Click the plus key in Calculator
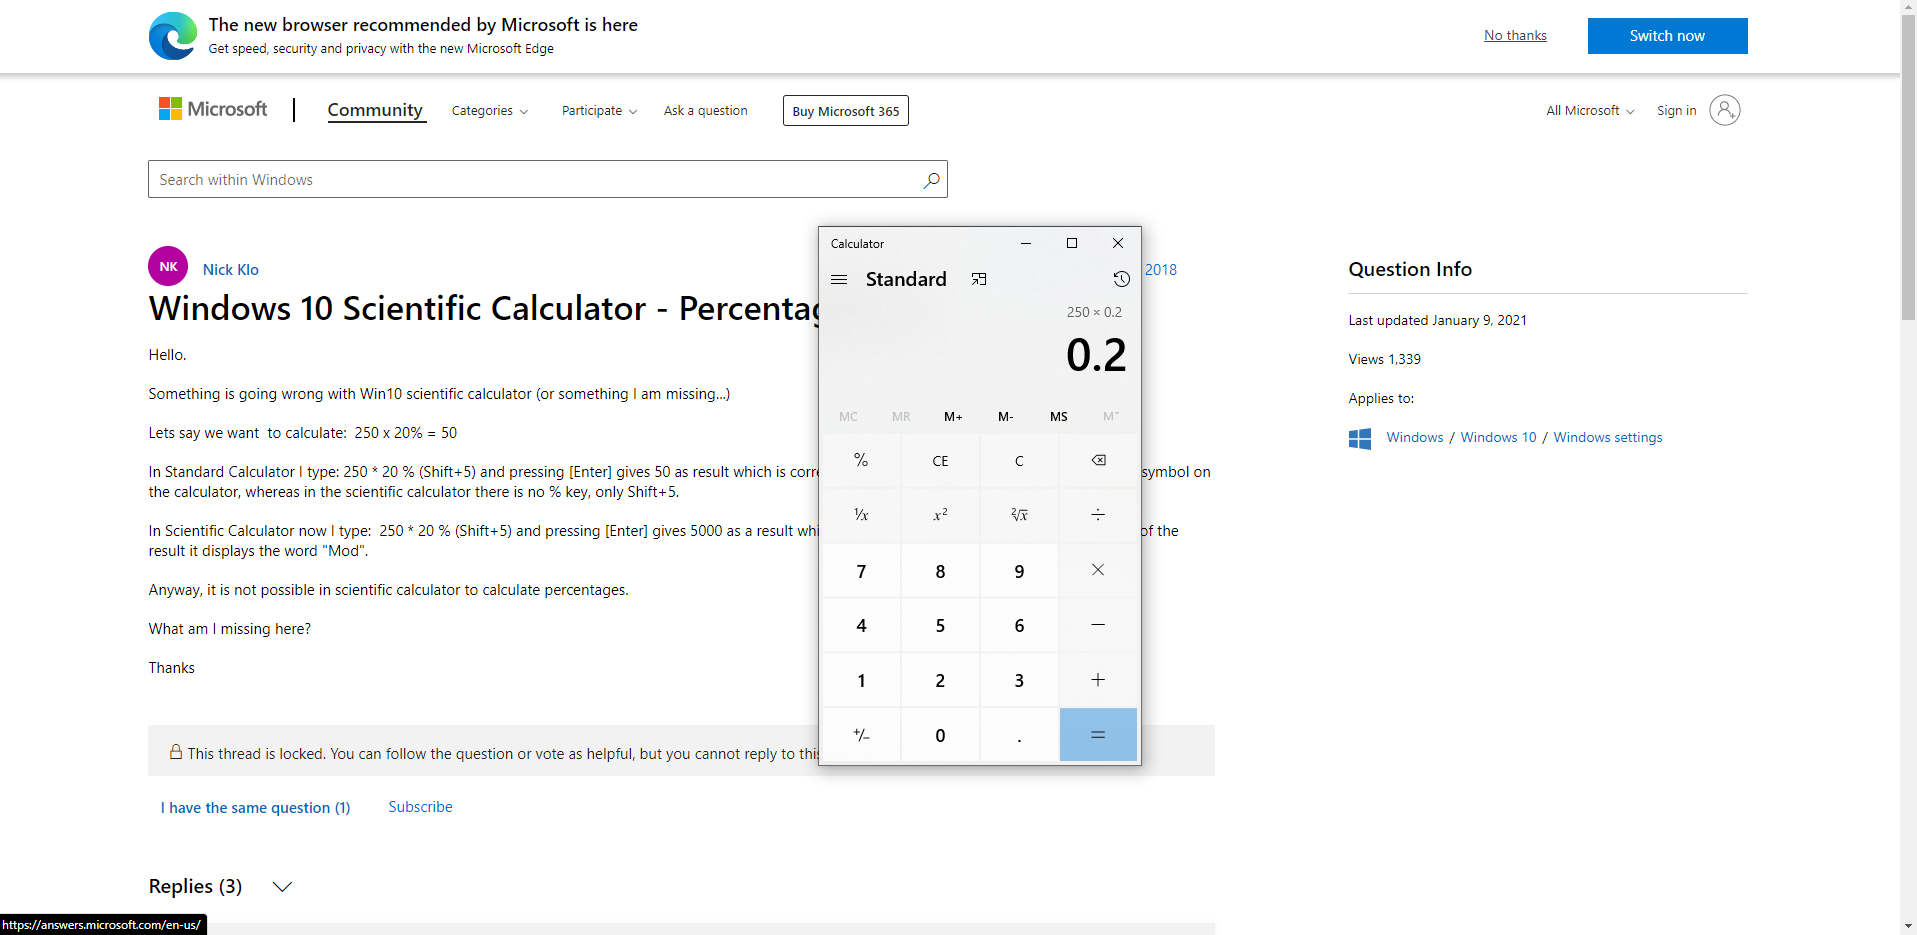This screenshot has height=935, width=1917. (1098, 680)
